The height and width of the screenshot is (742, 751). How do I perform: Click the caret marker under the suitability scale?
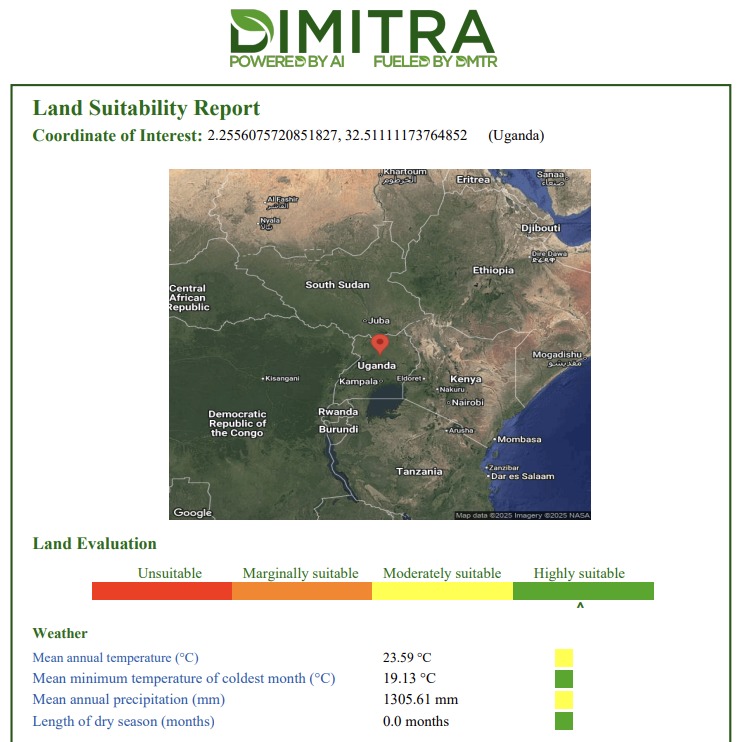click(580, 605)
